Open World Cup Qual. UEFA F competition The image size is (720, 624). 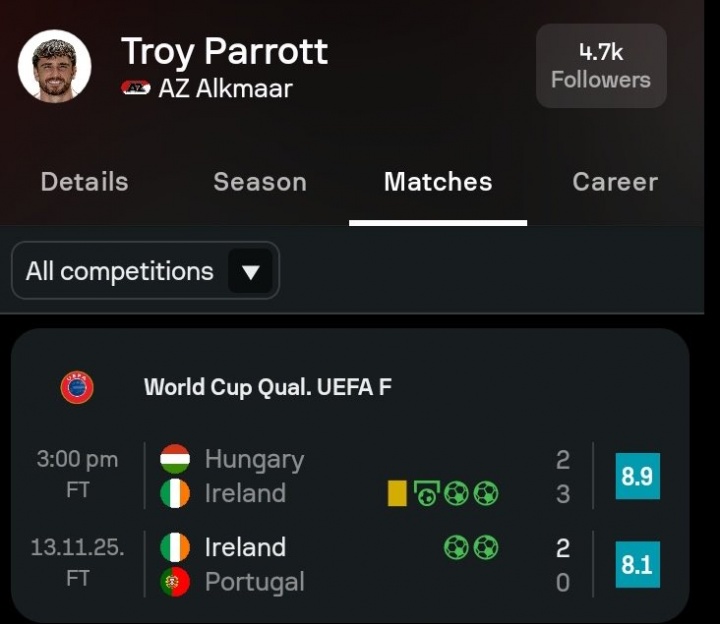tap(267, 387)
